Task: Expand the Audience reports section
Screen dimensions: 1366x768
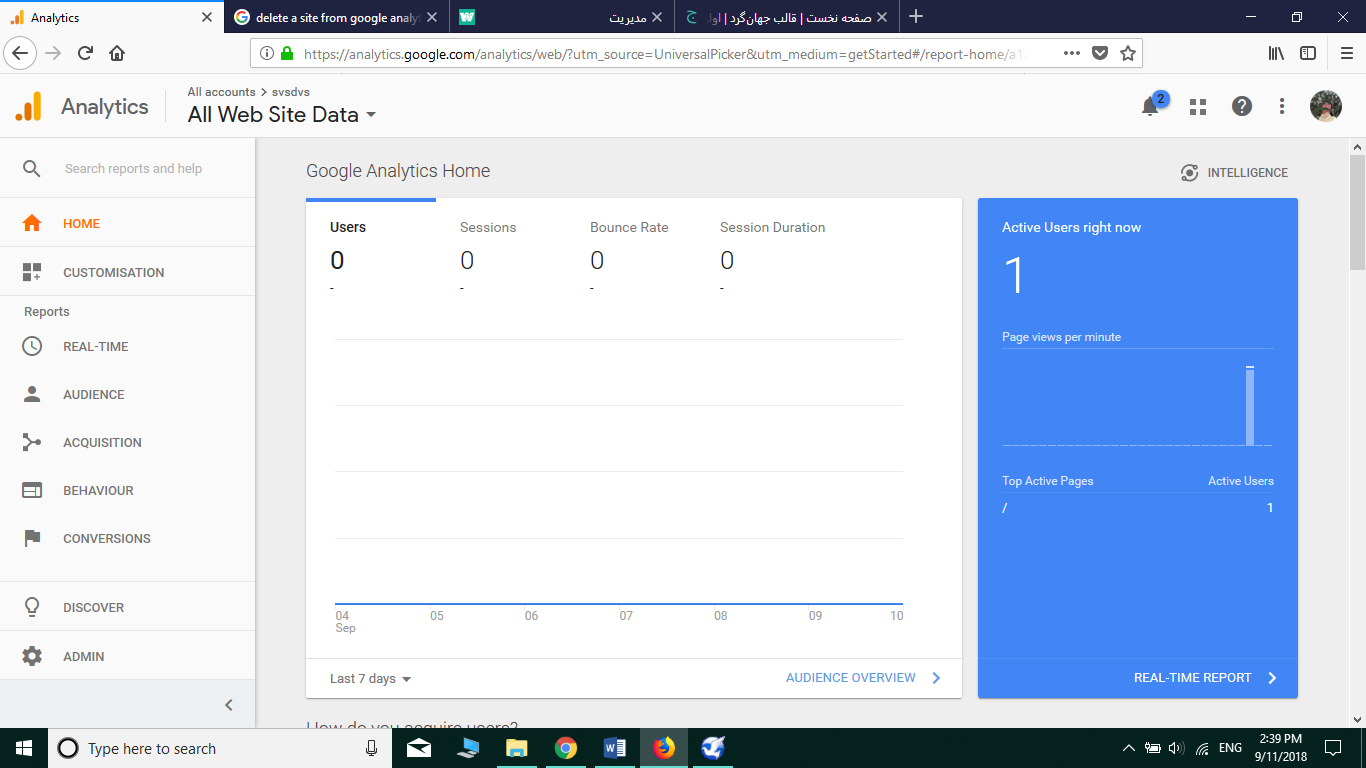Action: [93, 394]
